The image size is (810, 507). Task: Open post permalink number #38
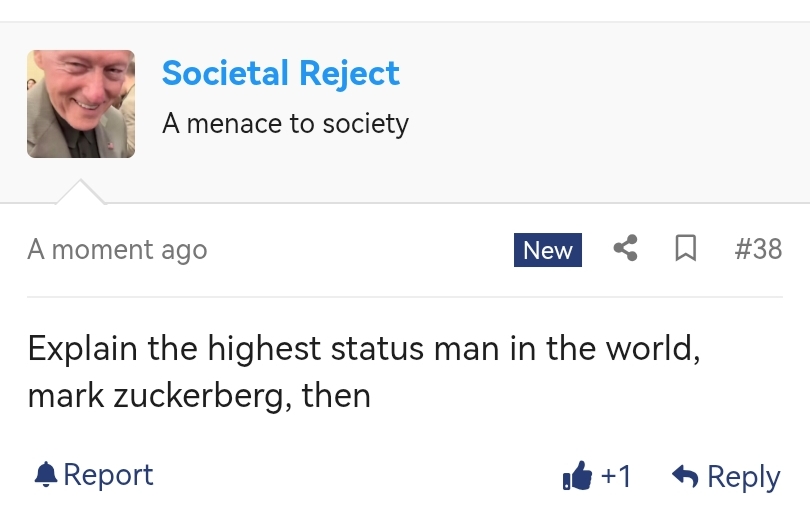(x=758, y=248)
